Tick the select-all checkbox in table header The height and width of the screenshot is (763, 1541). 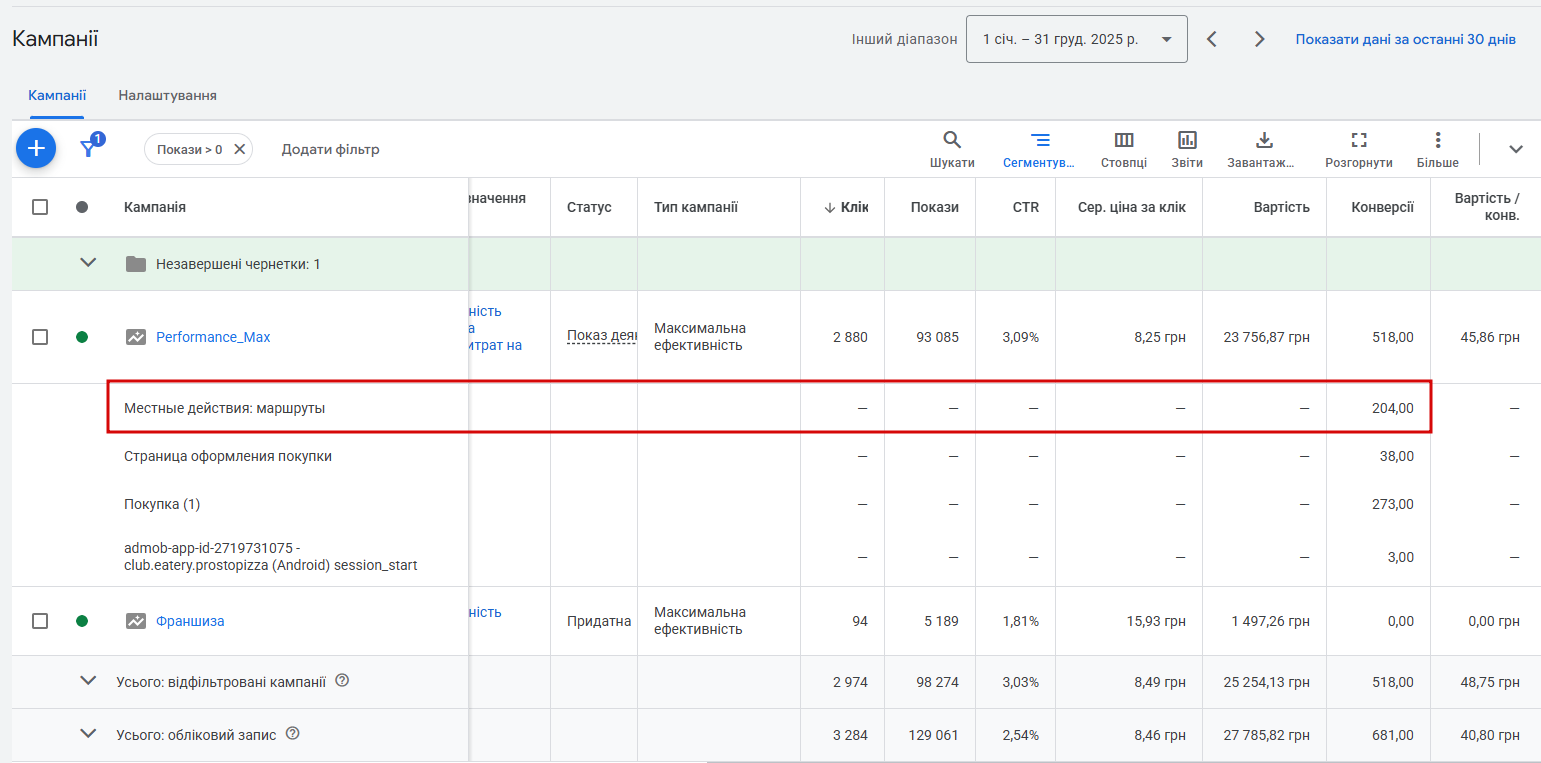[40, 207]
